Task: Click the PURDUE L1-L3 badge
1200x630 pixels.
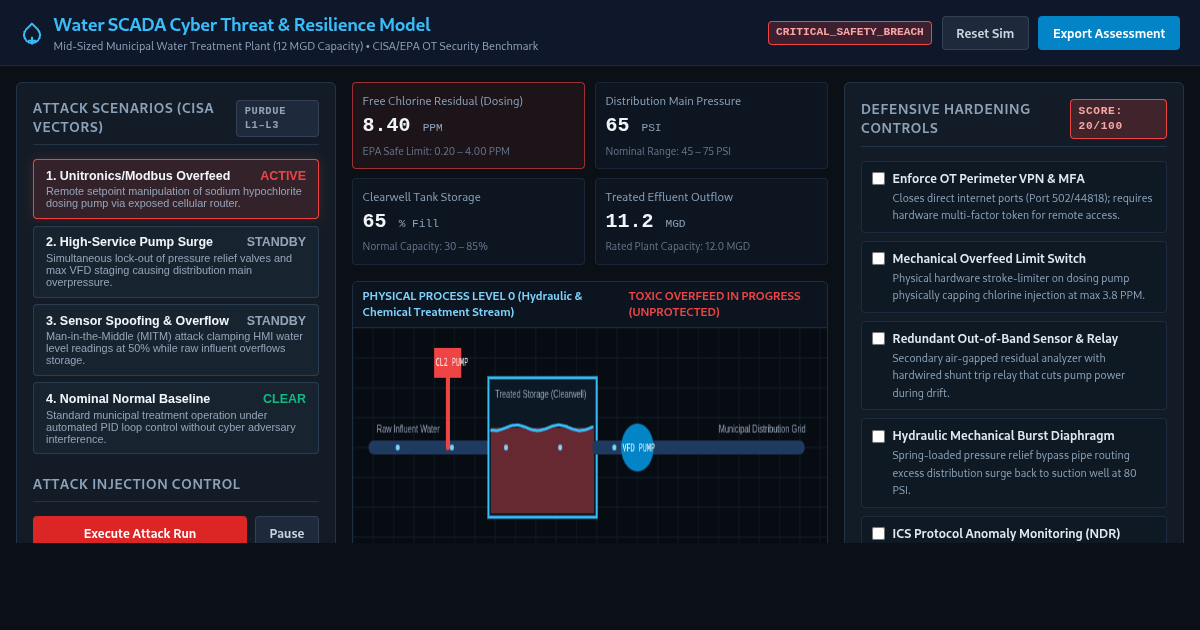Action: (277, 118)
